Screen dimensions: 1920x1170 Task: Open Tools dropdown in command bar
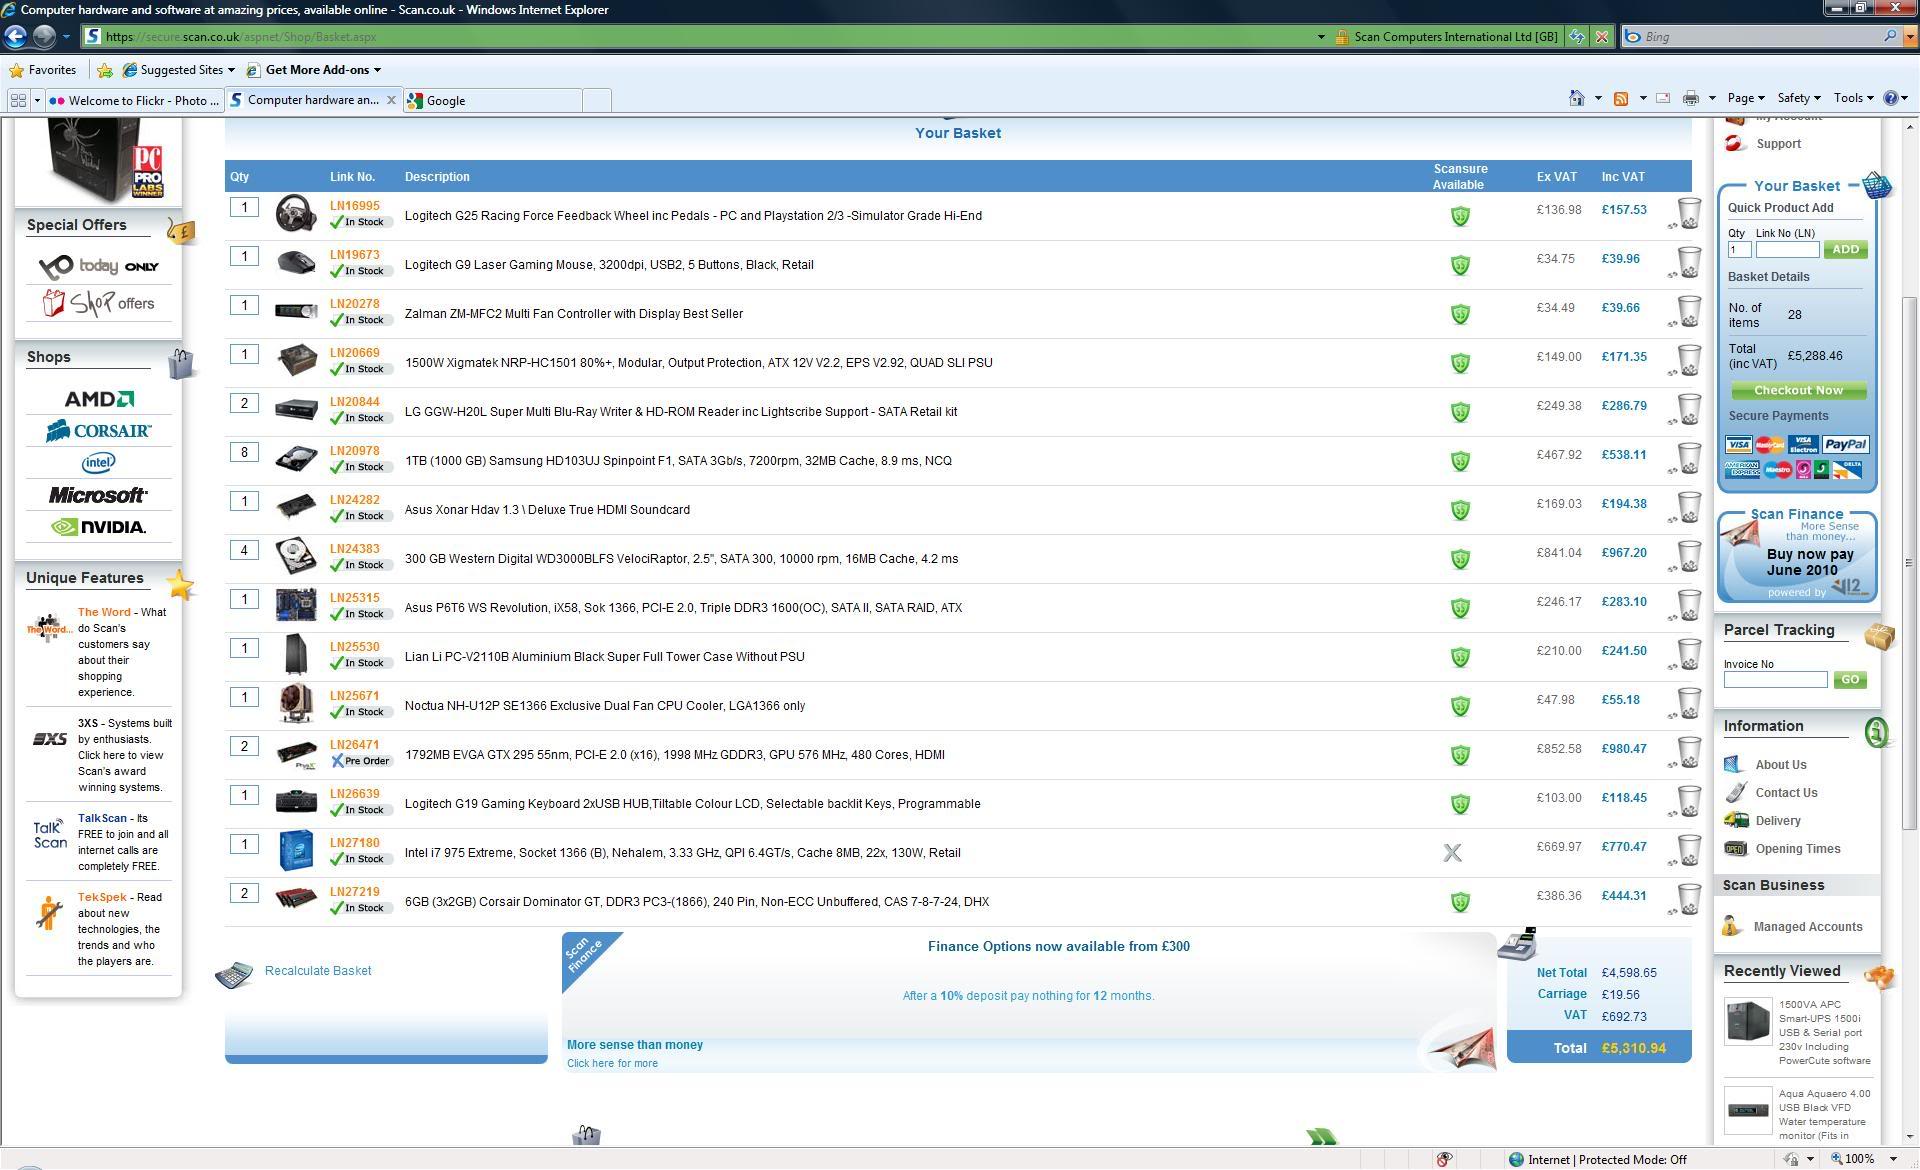point(1852,98)
